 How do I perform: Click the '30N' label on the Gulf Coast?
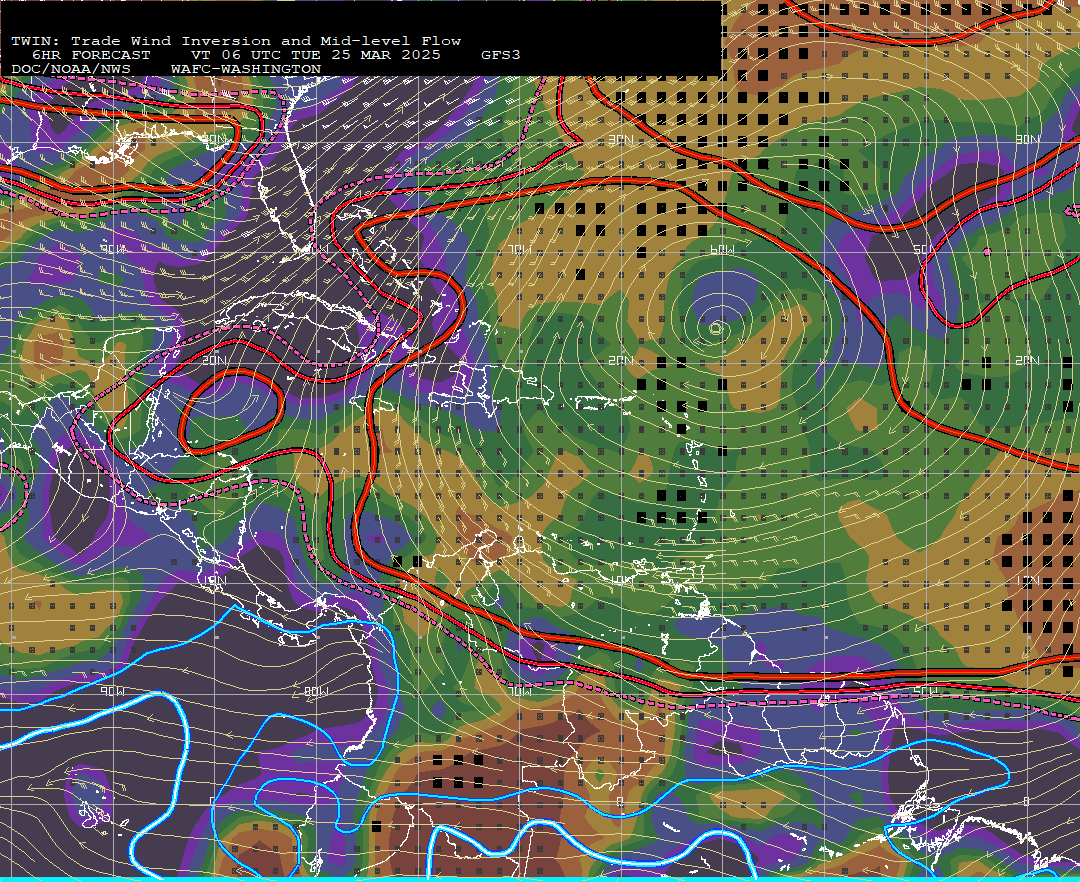coord(214,140)
